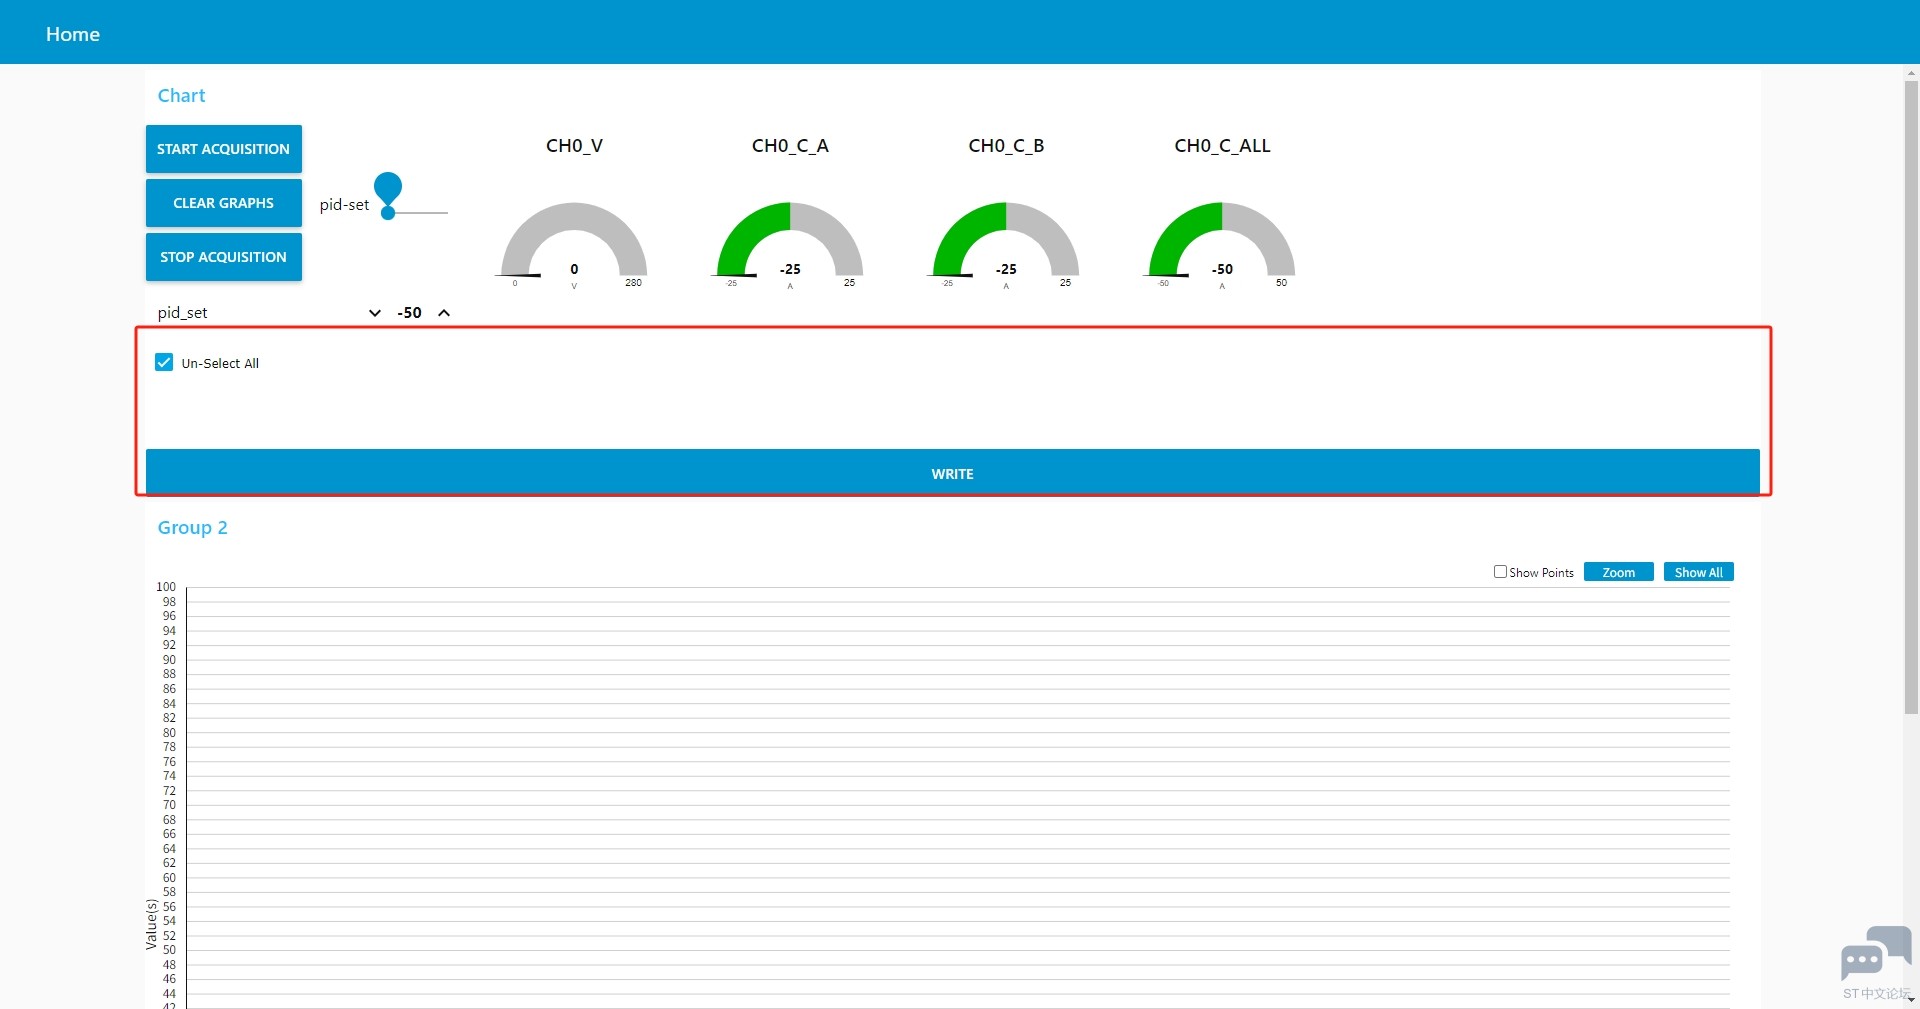Click the pid_set label text
This screenshot has height=1009, width=1920.
(x=183, y=313)
